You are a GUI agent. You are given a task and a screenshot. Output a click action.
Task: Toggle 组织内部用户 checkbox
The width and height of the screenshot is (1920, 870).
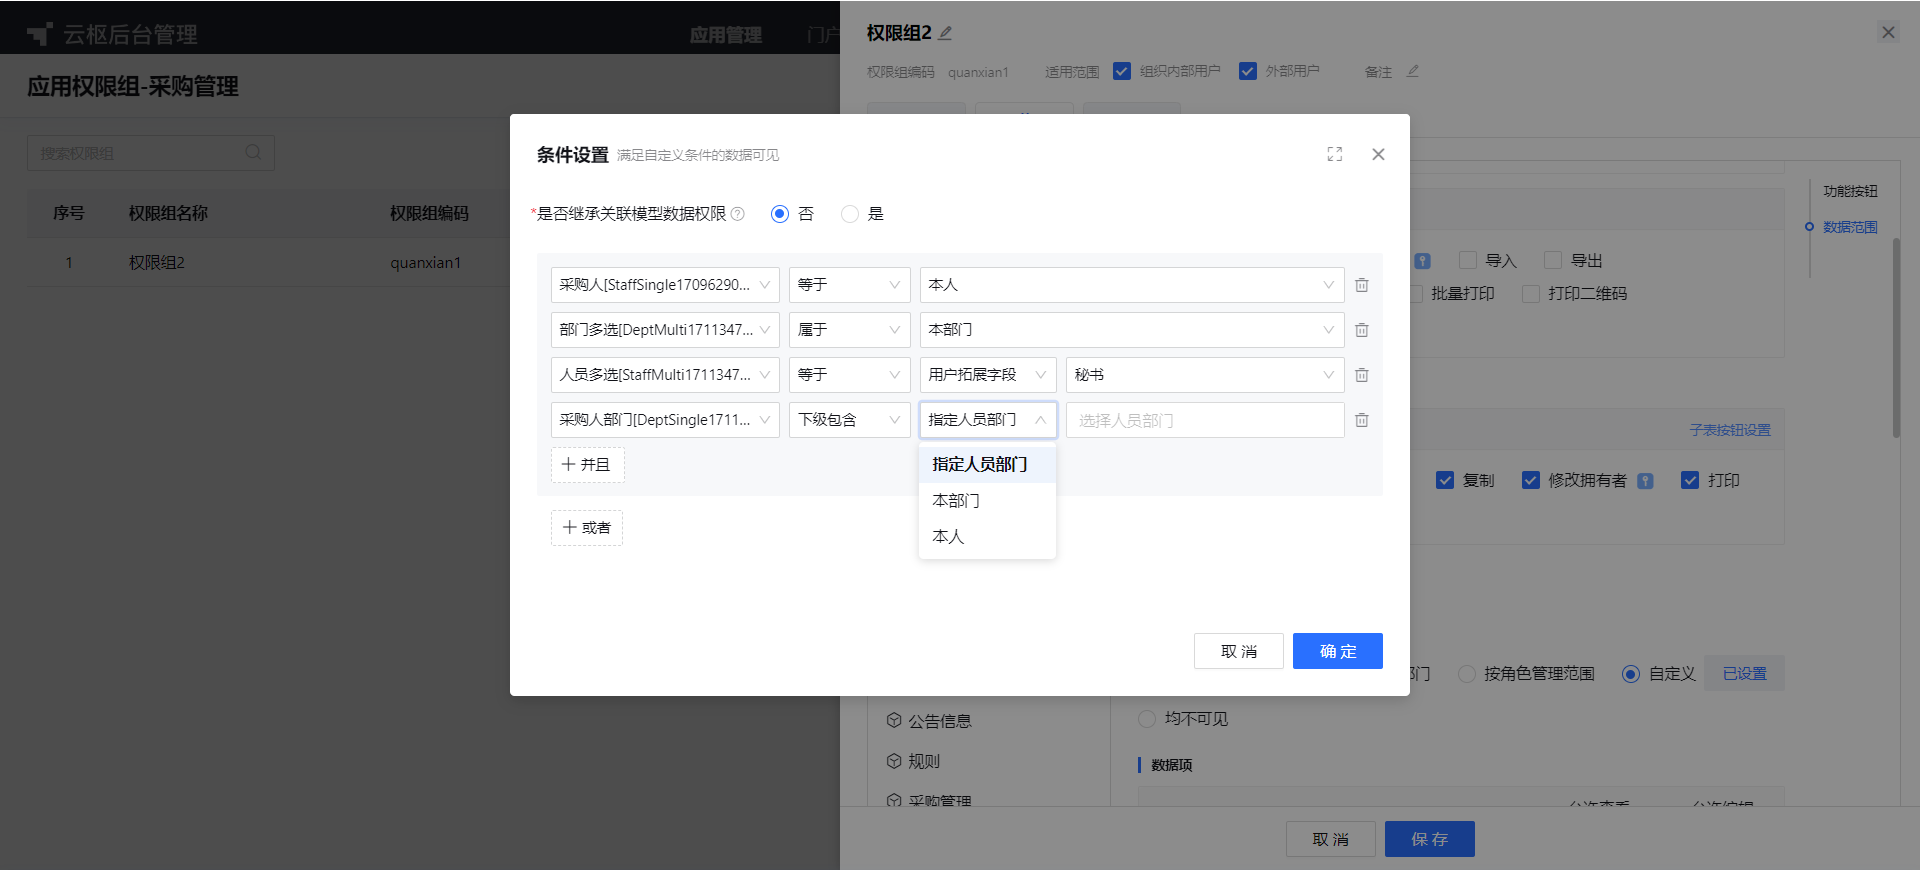pyautogui.click(x=1122, y=71)
